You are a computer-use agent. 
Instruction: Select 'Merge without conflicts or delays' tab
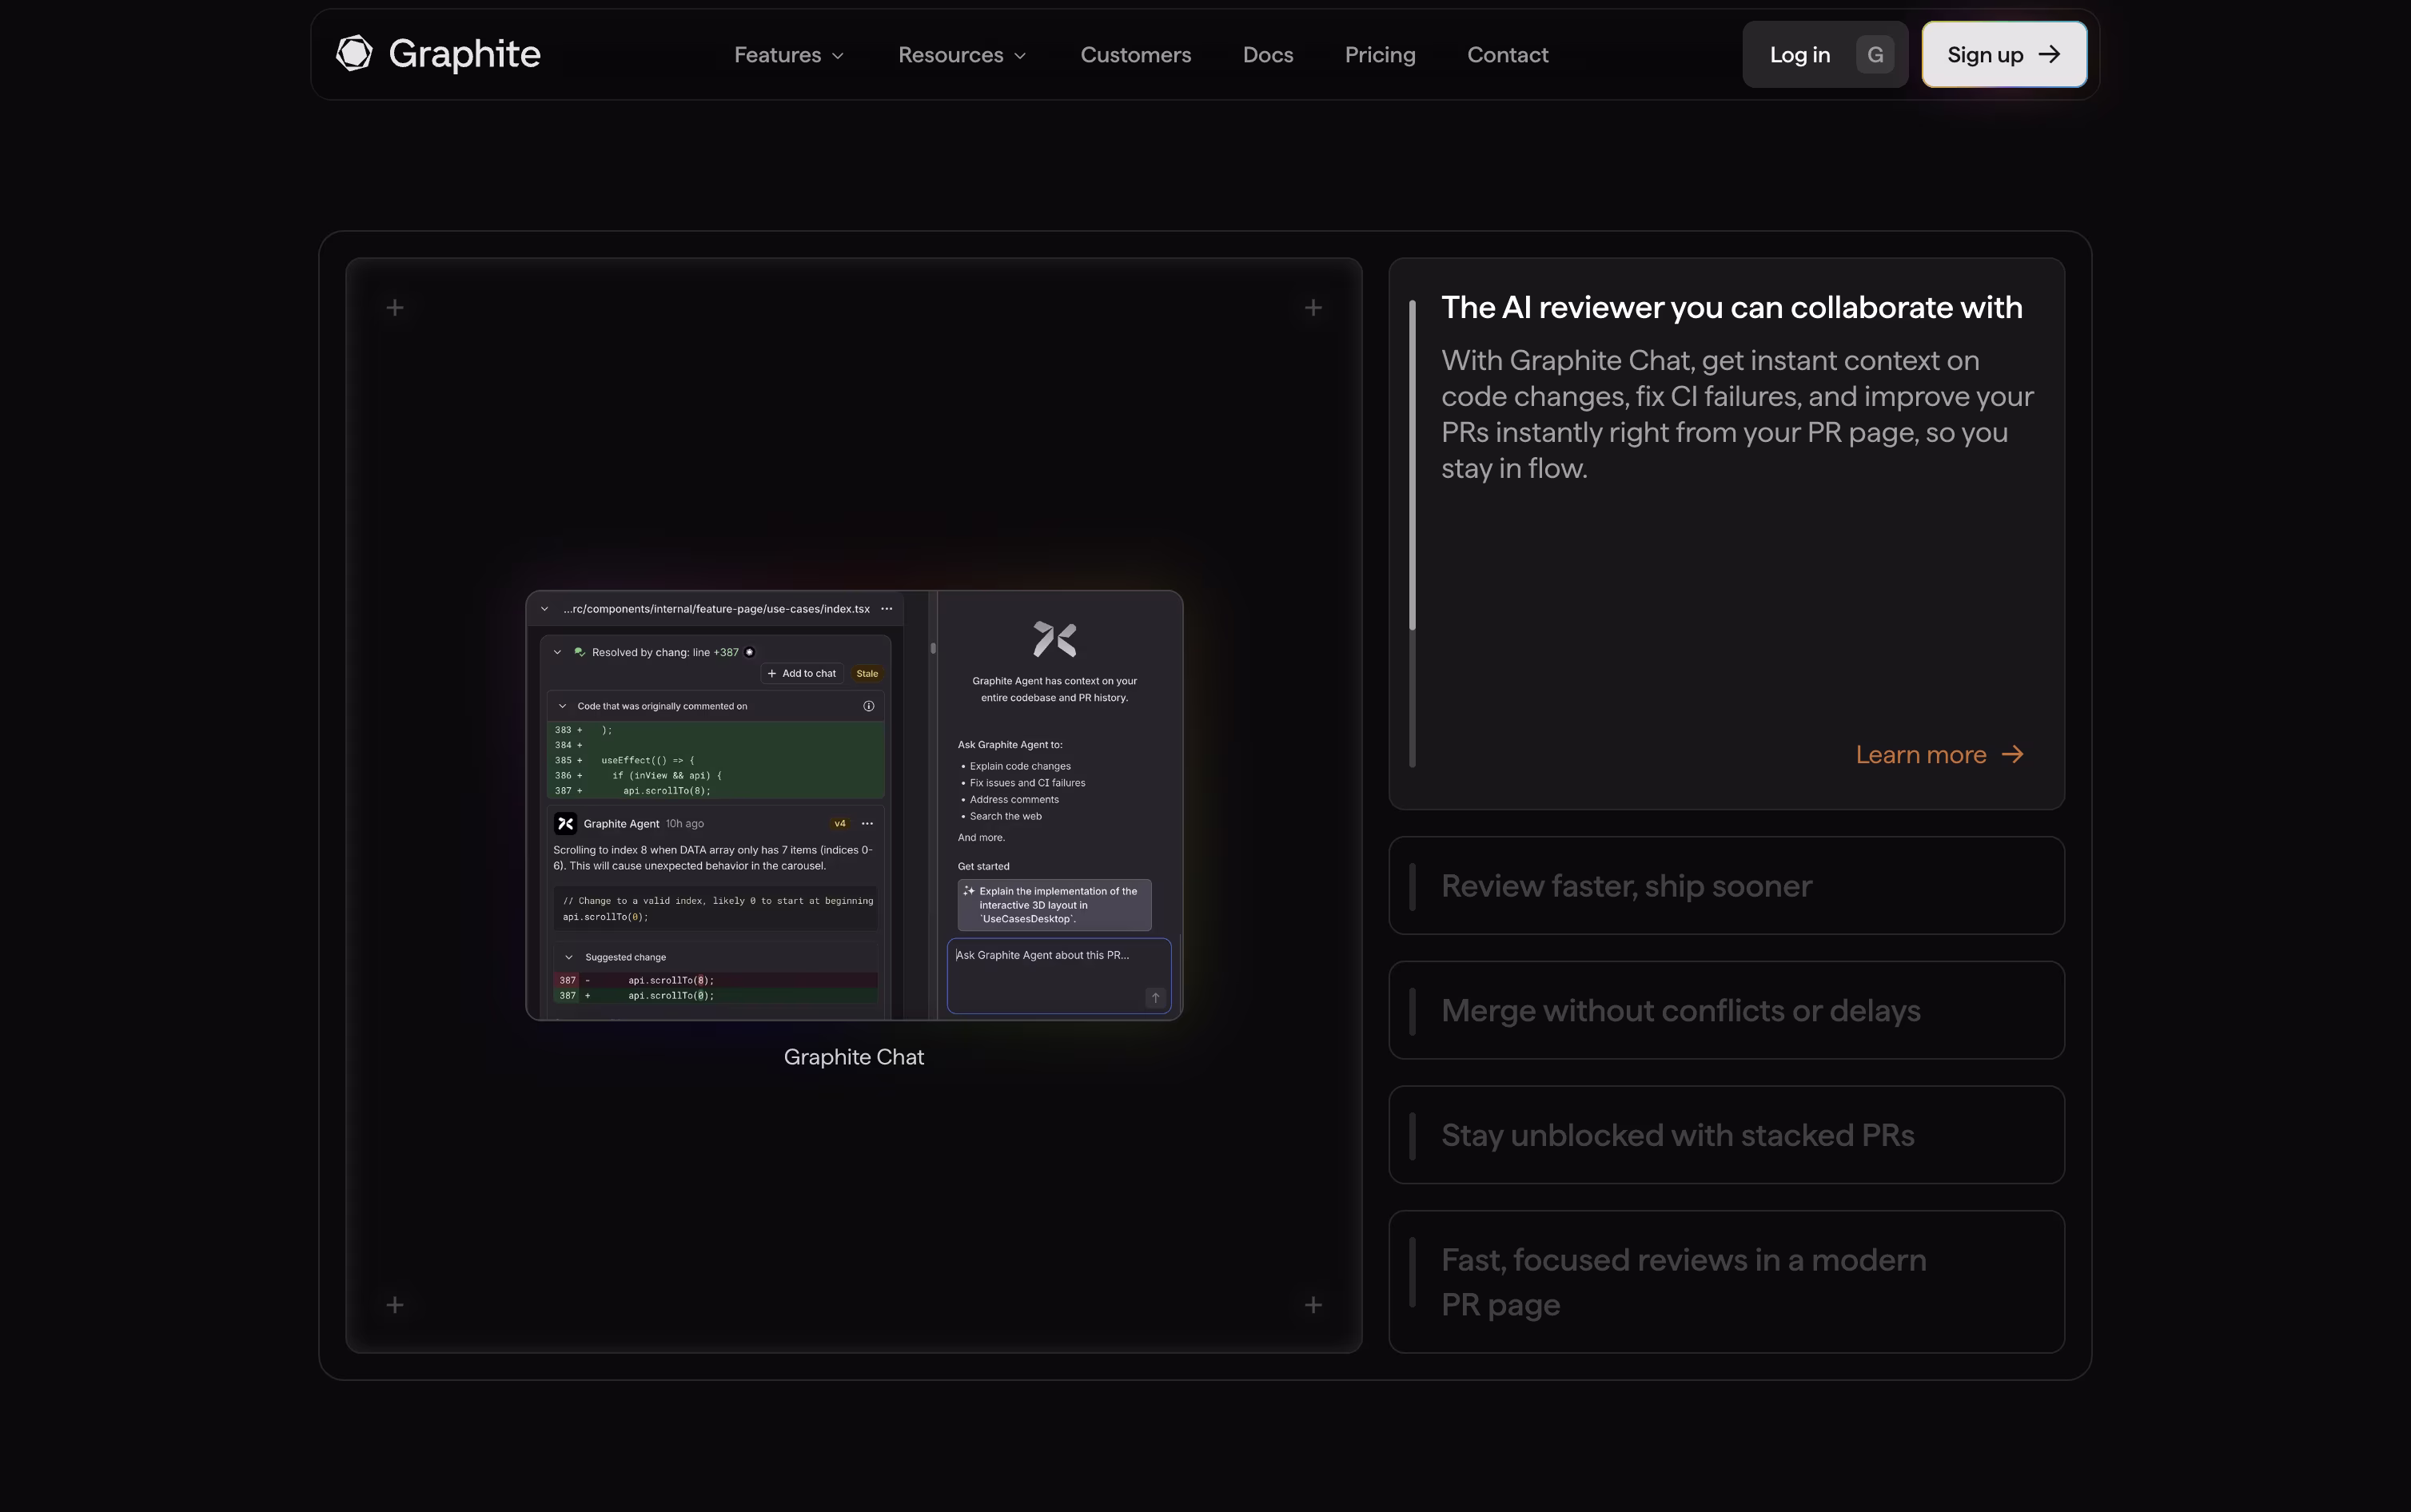point(1726,1010)
